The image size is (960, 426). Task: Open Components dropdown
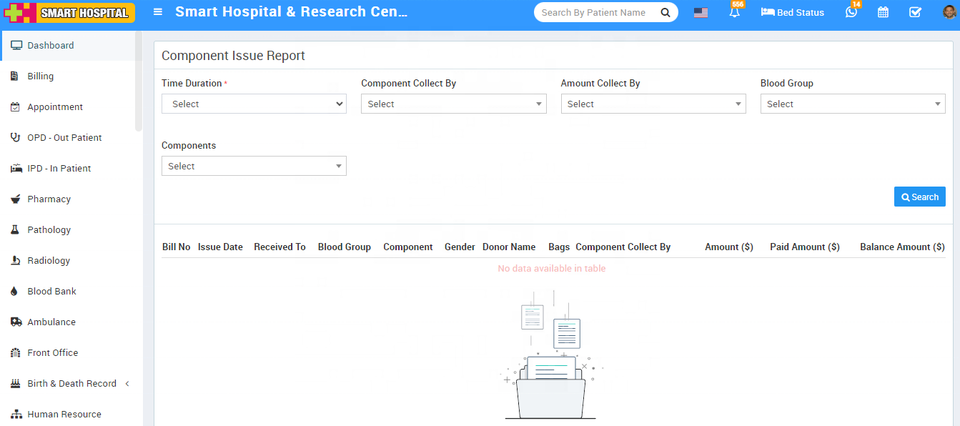click(x=254, y=166)
